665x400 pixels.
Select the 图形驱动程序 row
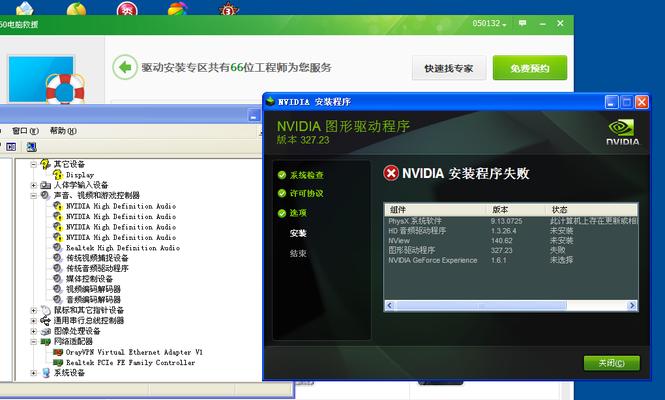(511, 250)
